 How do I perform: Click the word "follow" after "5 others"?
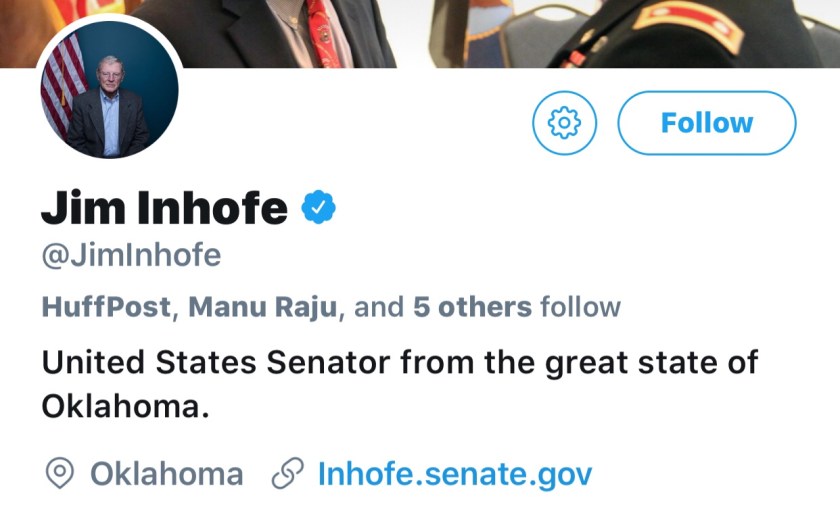tap(580, 307)
